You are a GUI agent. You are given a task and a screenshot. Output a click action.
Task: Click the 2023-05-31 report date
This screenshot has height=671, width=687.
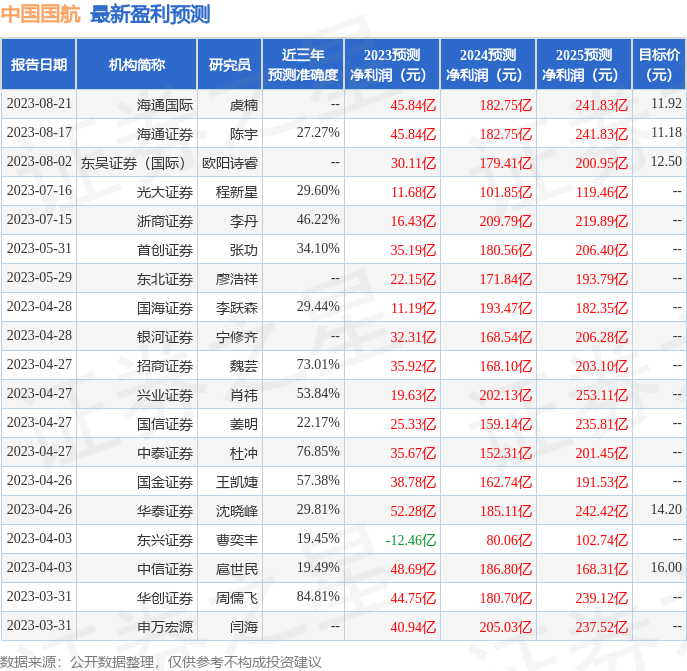(39, 248)
